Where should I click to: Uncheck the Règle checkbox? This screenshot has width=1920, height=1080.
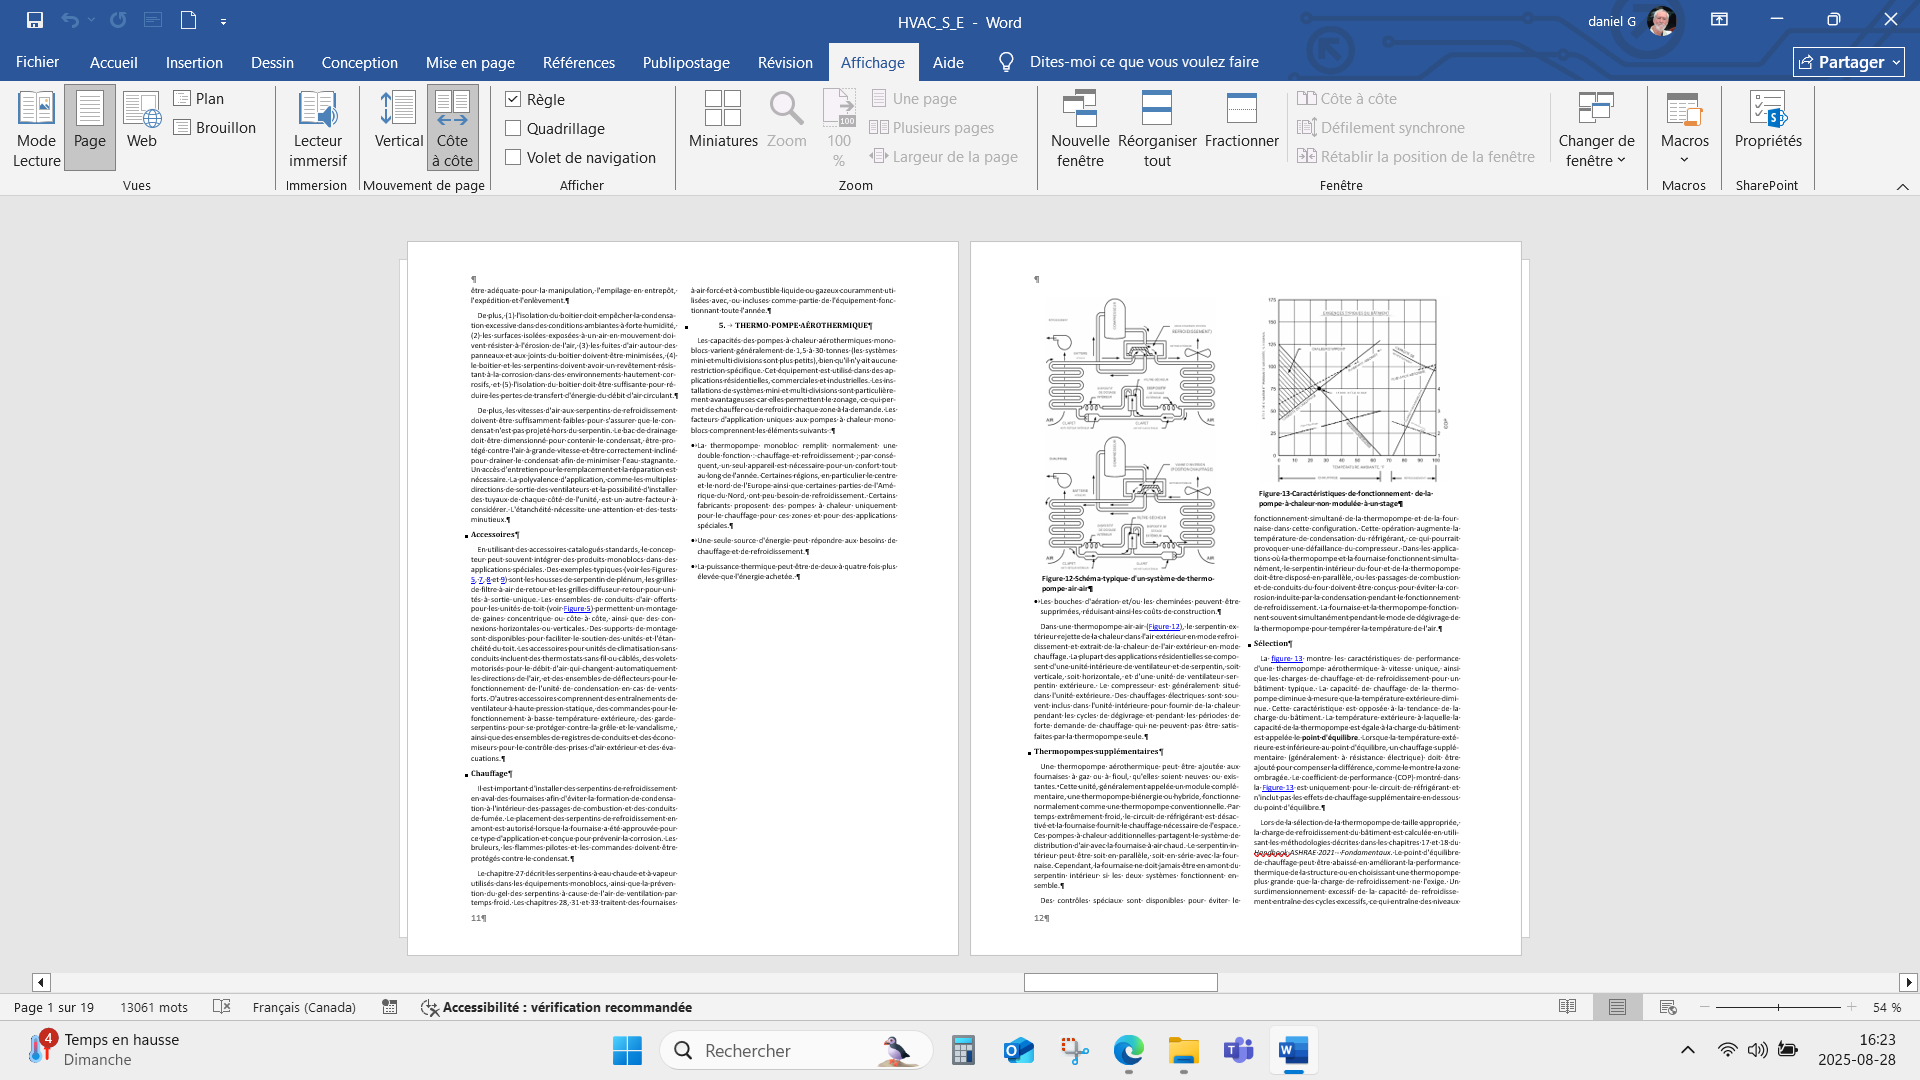(x=513, y=99)
